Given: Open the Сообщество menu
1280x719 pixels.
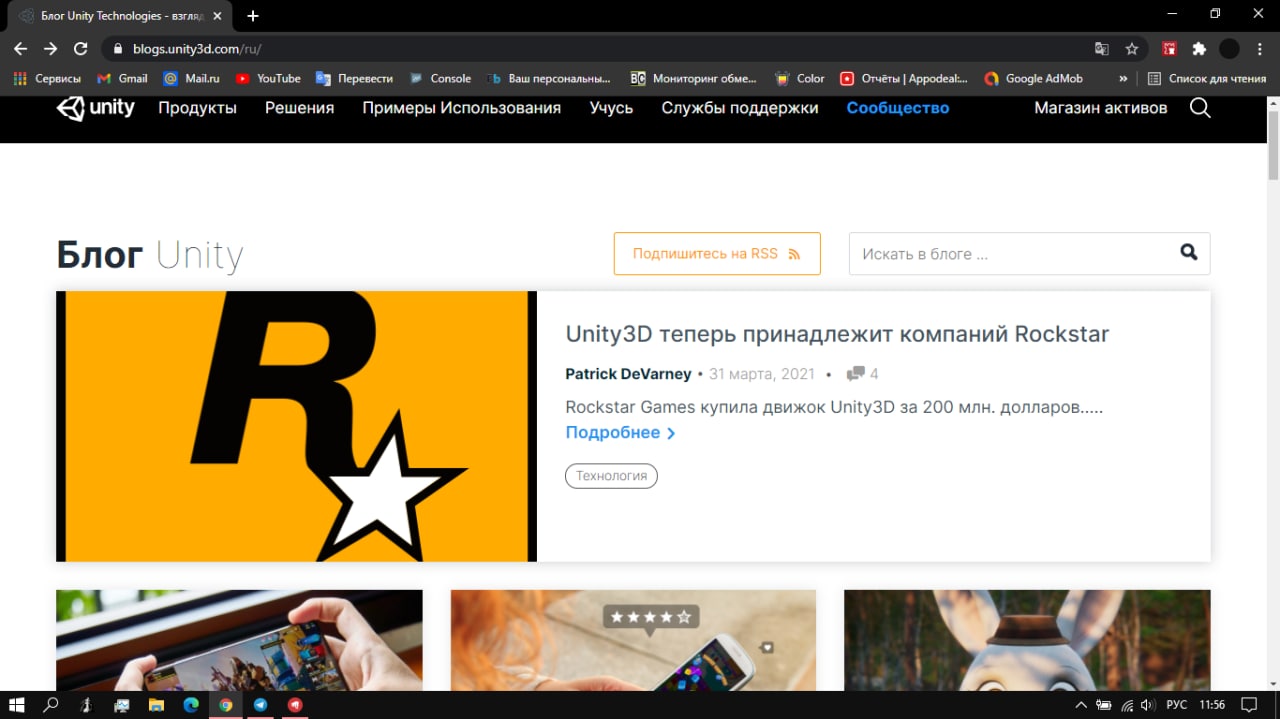Looking at the screenshot, I should (x=898, y=108).
